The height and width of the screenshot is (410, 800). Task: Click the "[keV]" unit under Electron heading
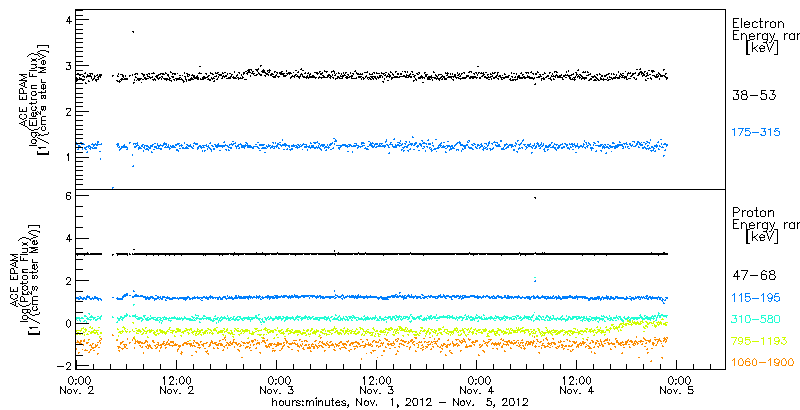(x=762, y=48)
